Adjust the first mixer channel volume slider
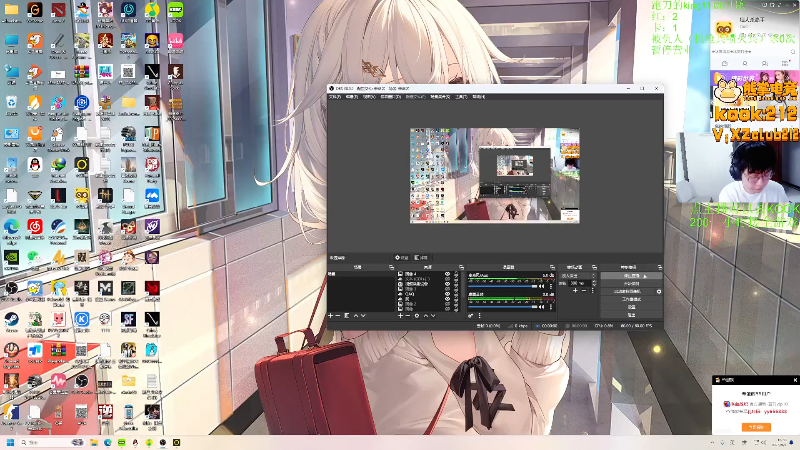 click(503, 286)
